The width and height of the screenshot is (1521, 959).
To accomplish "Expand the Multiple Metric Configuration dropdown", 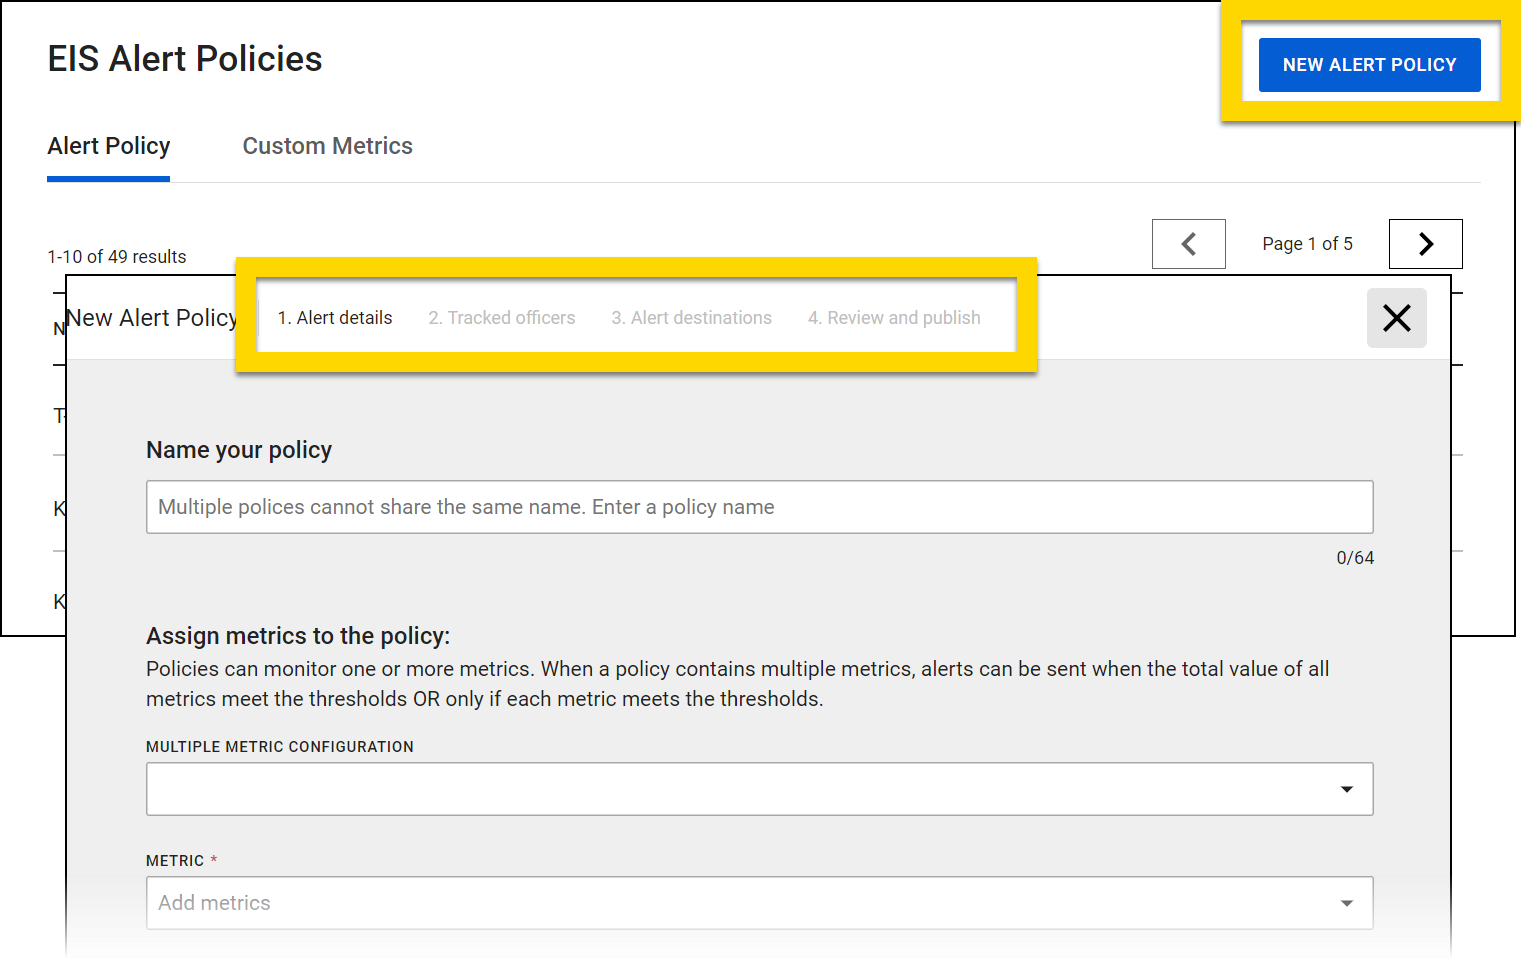I will click(759, 789).
